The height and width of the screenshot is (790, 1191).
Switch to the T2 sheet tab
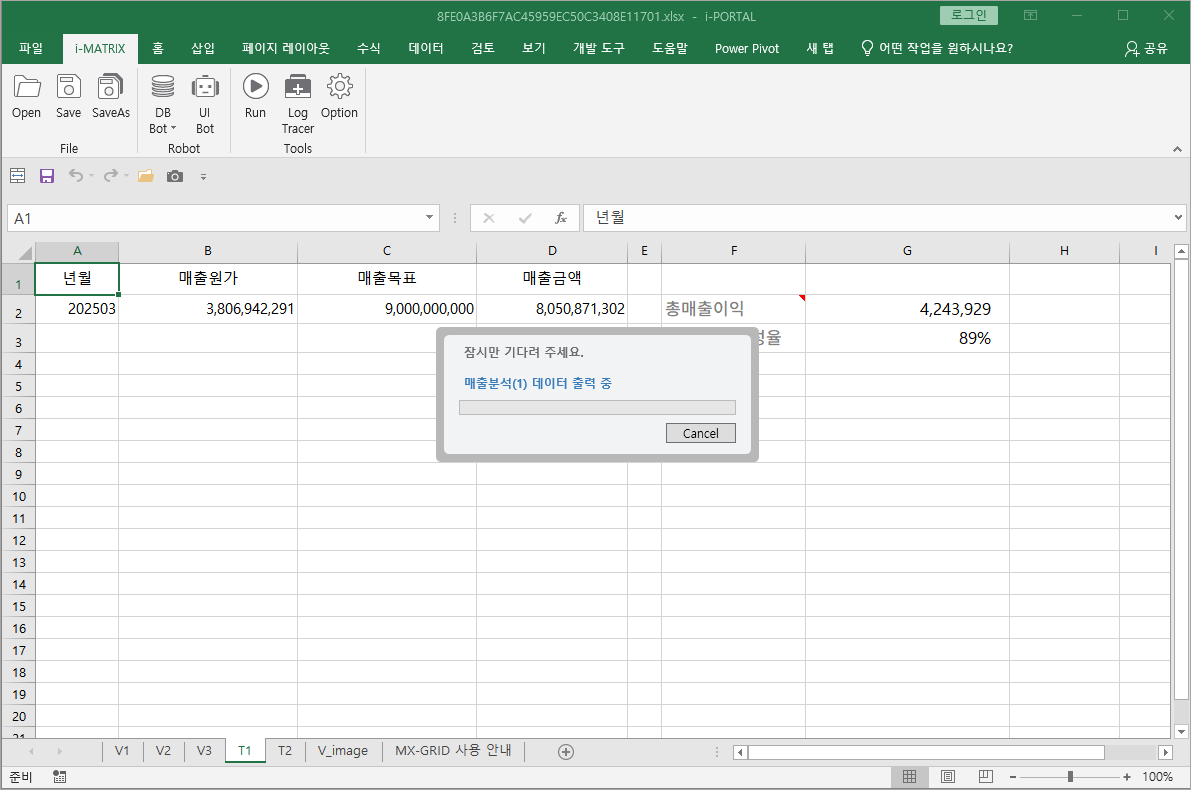pyautogui.click(x=285, y=751)
